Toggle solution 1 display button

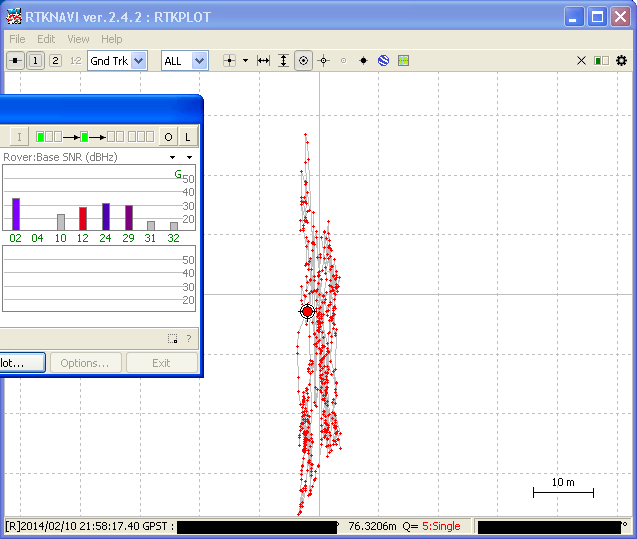pos(35,61)
